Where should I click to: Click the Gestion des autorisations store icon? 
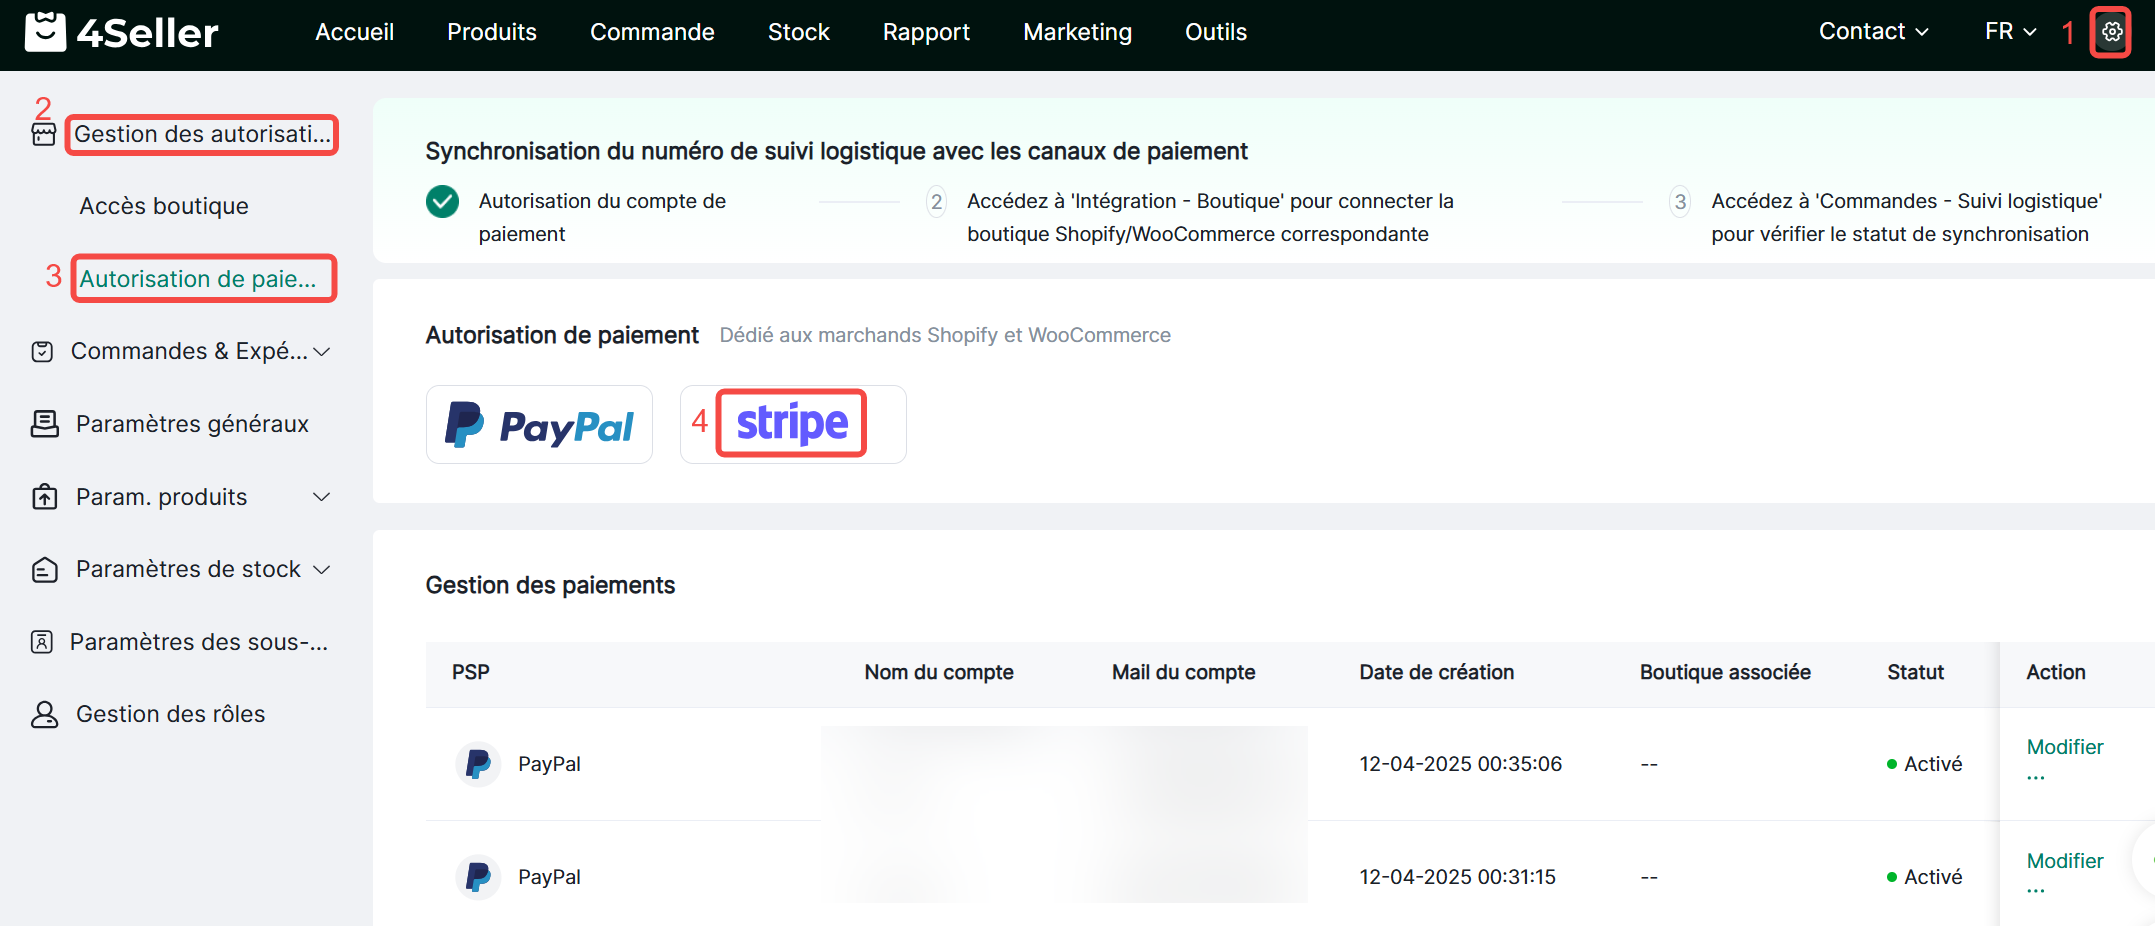(x=44, y=135)
